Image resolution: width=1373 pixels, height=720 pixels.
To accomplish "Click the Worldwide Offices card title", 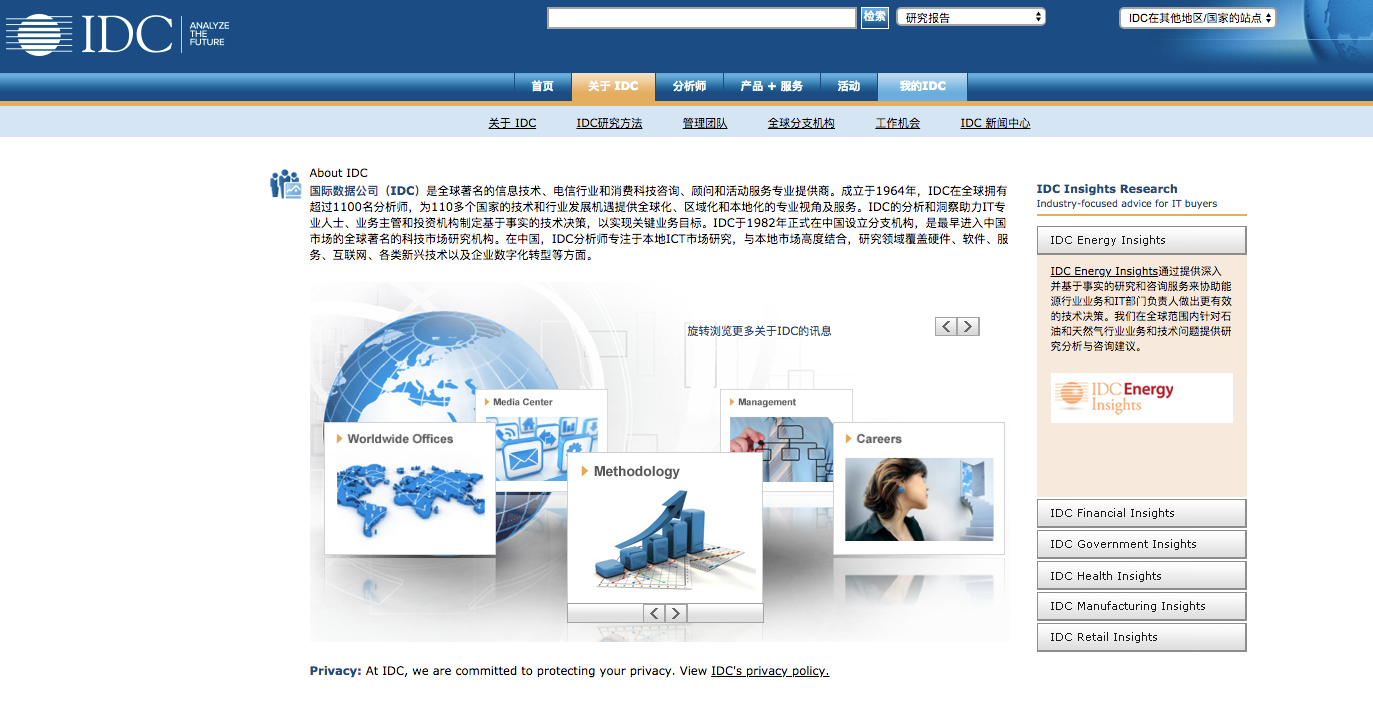I will coord(400,439).
